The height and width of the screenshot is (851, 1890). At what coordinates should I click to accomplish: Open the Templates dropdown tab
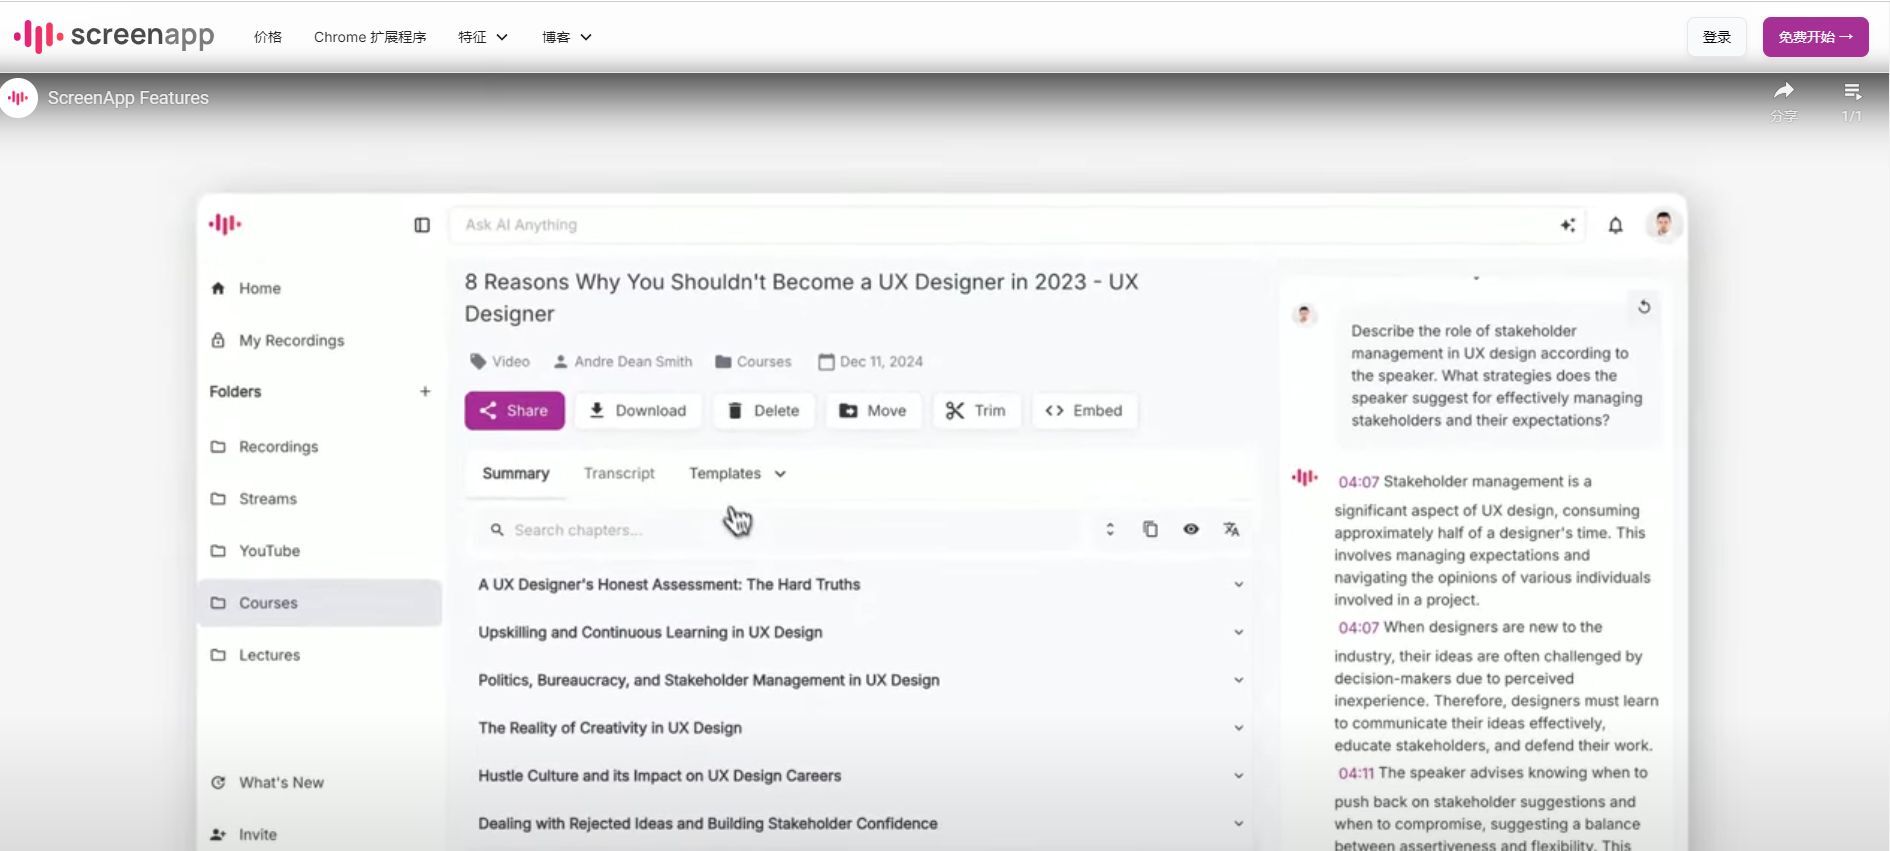point(737,473)
